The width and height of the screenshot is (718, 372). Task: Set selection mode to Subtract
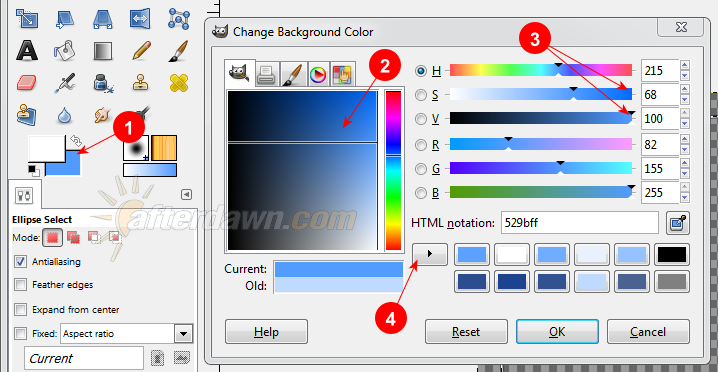[94, 237]
